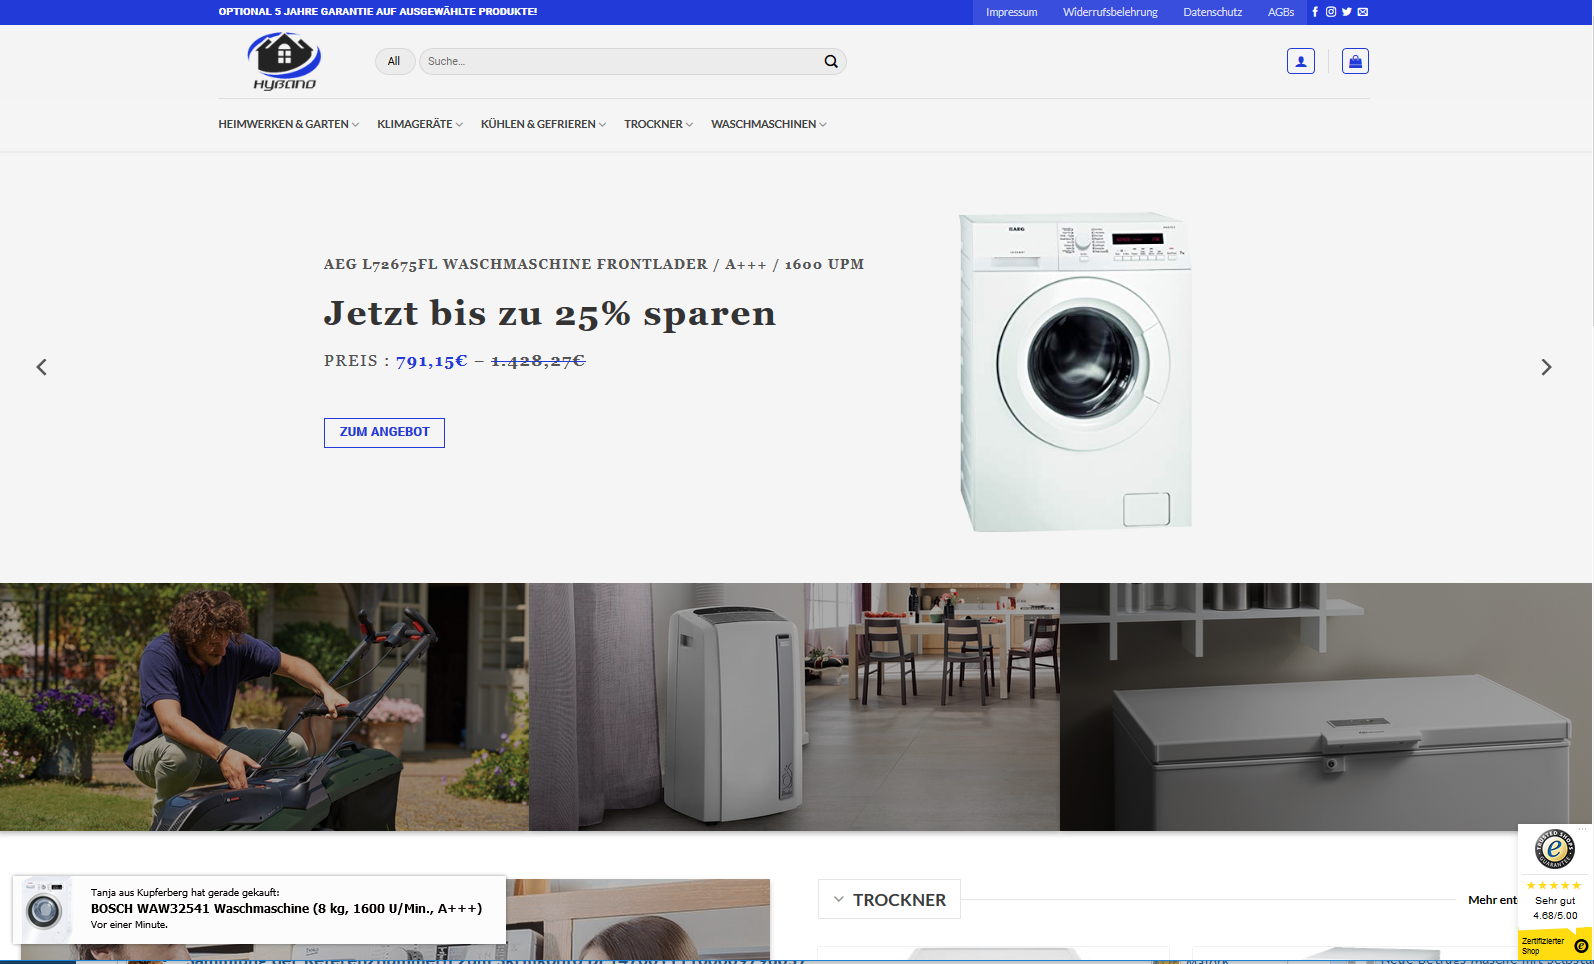Open the All categories search dropdown
1594x964 pixels.
(x=394, y=61)
